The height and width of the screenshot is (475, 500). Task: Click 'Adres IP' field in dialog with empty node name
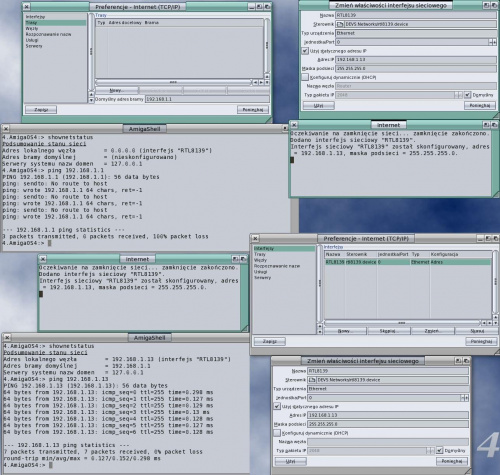[x=388, y=415]
